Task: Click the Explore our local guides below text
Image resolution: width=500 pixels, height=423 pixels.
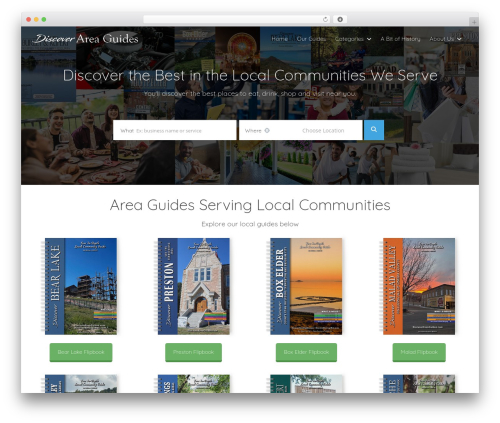Action: point(250,224)
